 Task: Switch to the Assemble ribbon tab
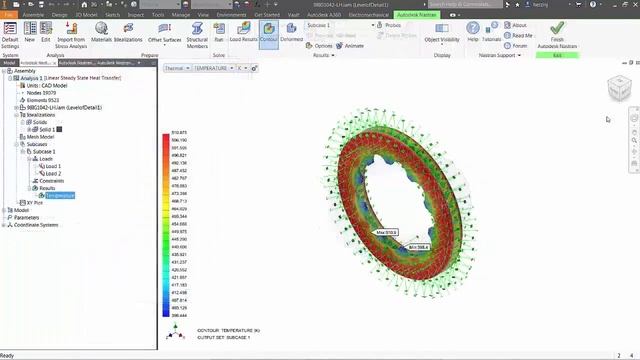pos(33,15)
